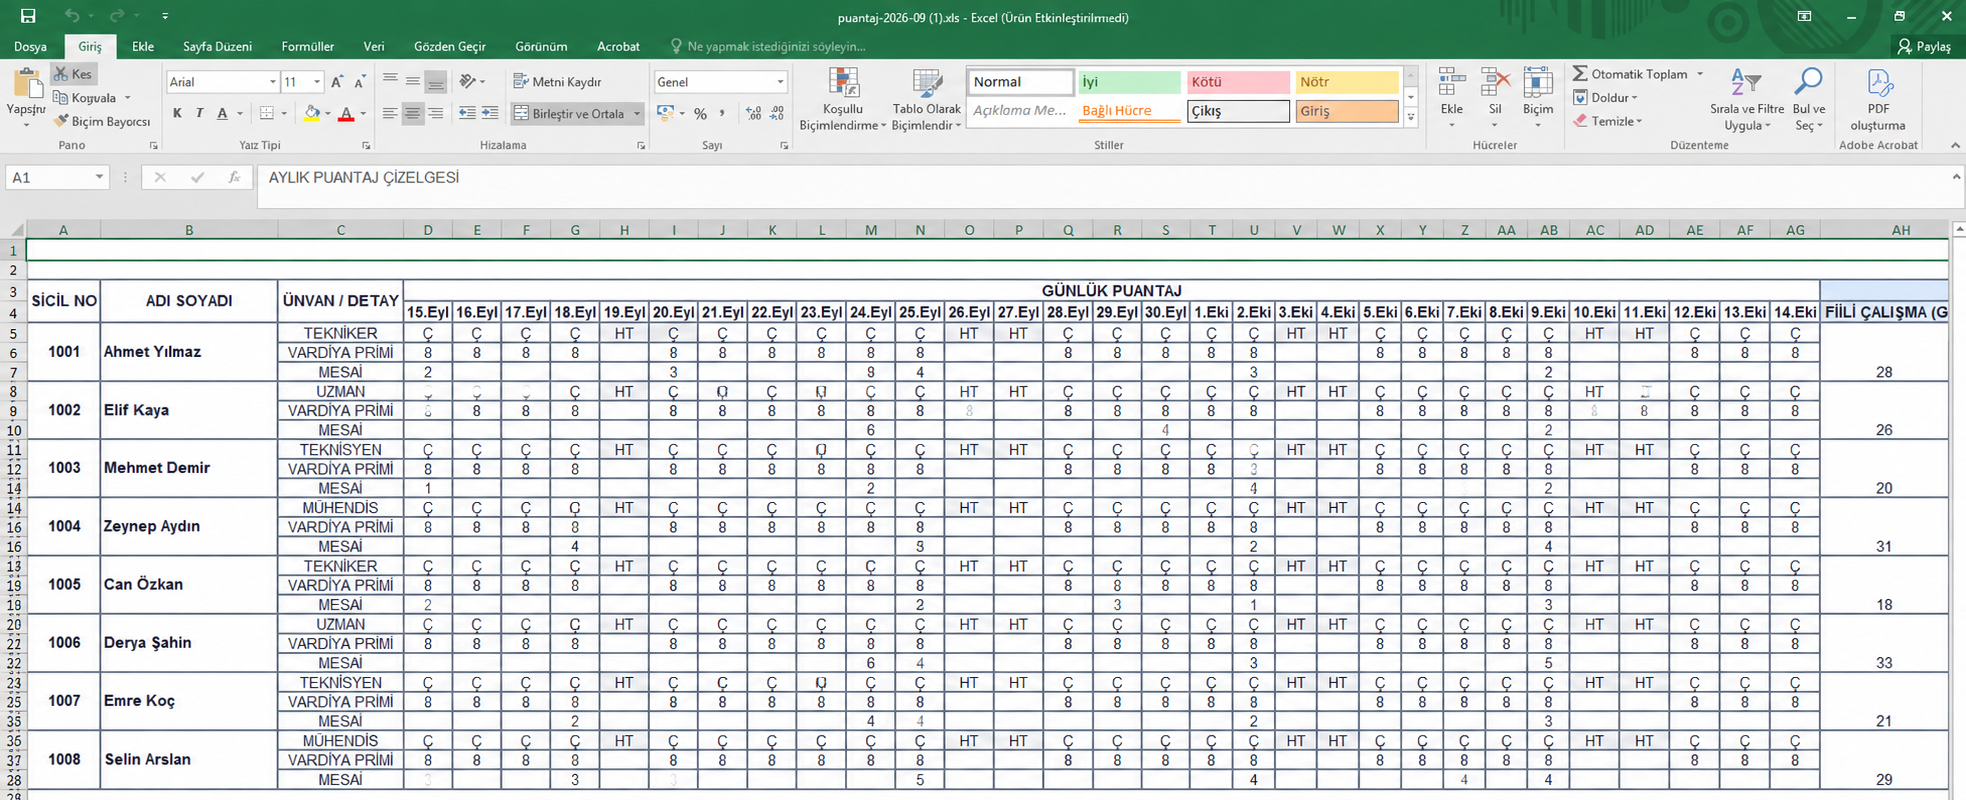Click the yellow fill color bucket
Viewport: 1966px width, 800px height.
(x=312, y=114)
